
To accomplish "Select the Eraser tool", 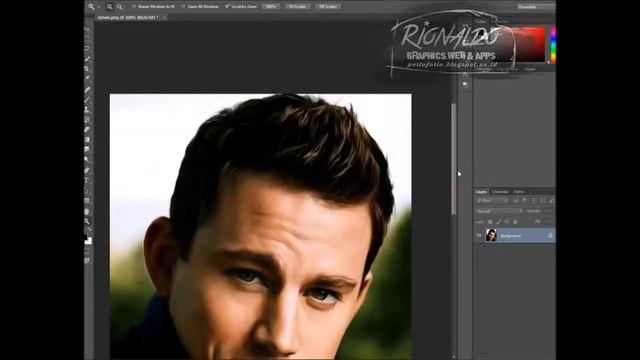I will click(88, 130).
